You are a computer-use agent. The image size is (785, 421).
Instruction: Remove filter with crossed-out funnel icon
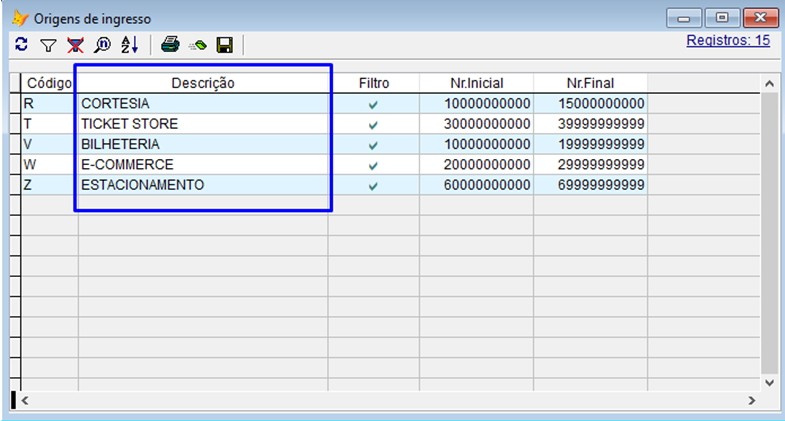[x=75, y=45]
